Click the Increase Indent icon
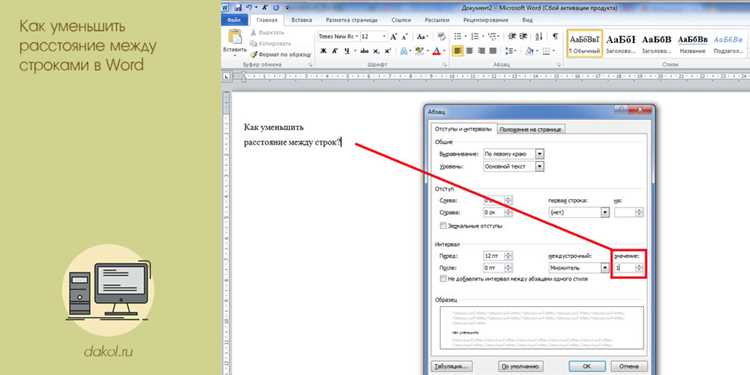This screenshot has height=375, width=750. click(x=524, y=36)
